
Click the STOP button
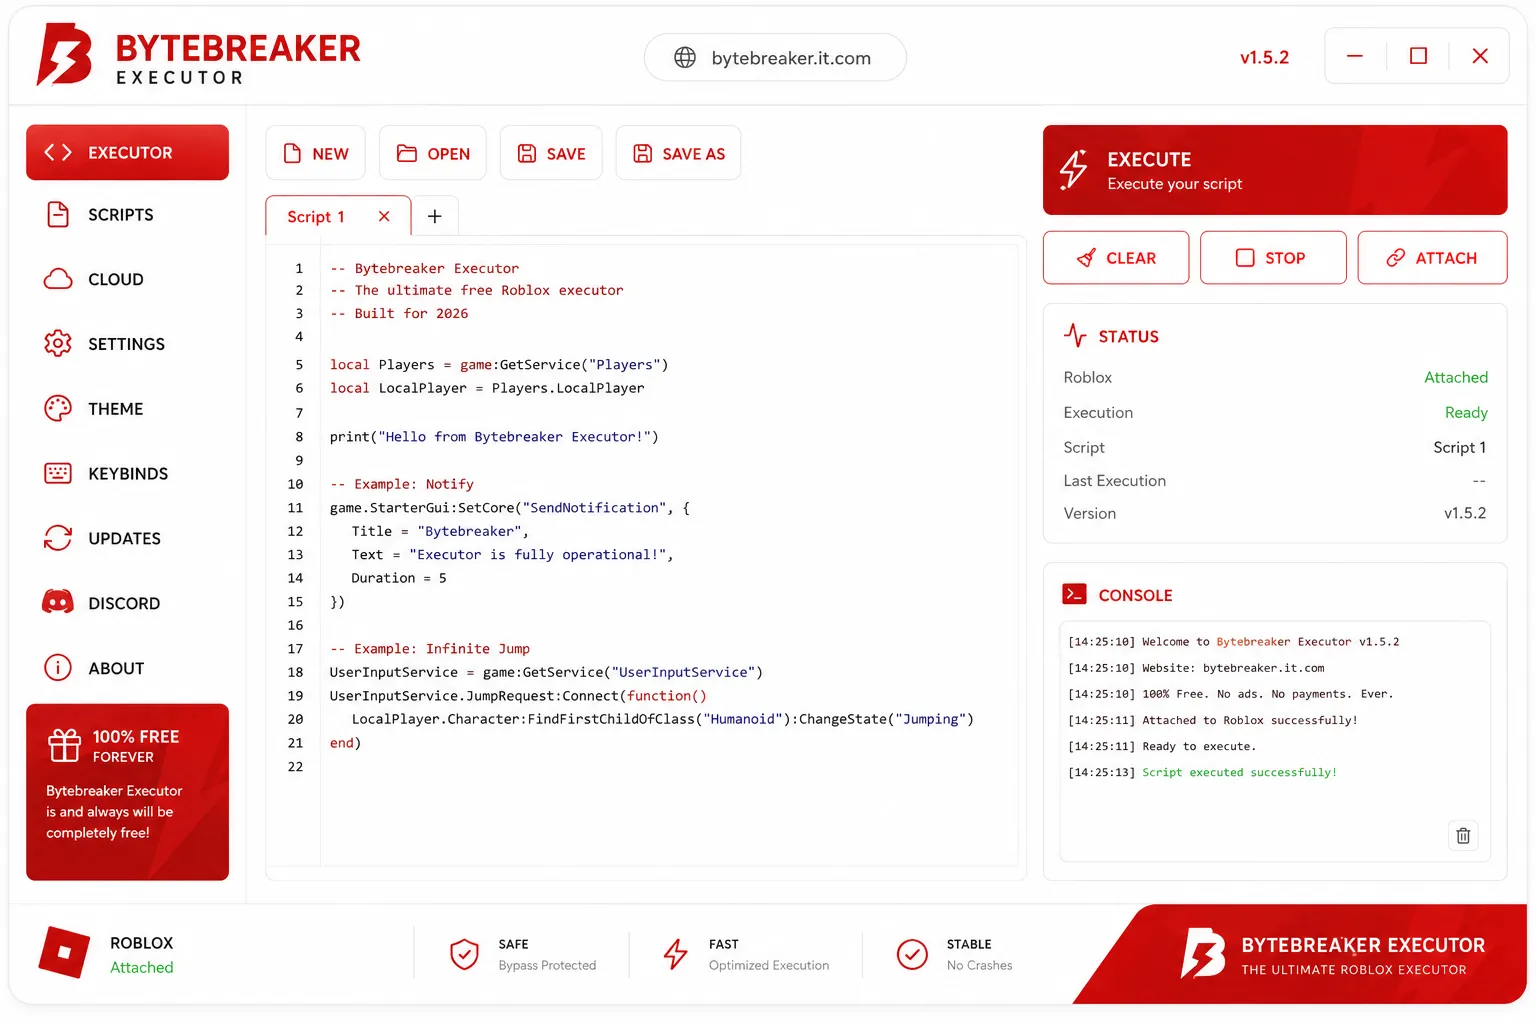click(1273, 258)
